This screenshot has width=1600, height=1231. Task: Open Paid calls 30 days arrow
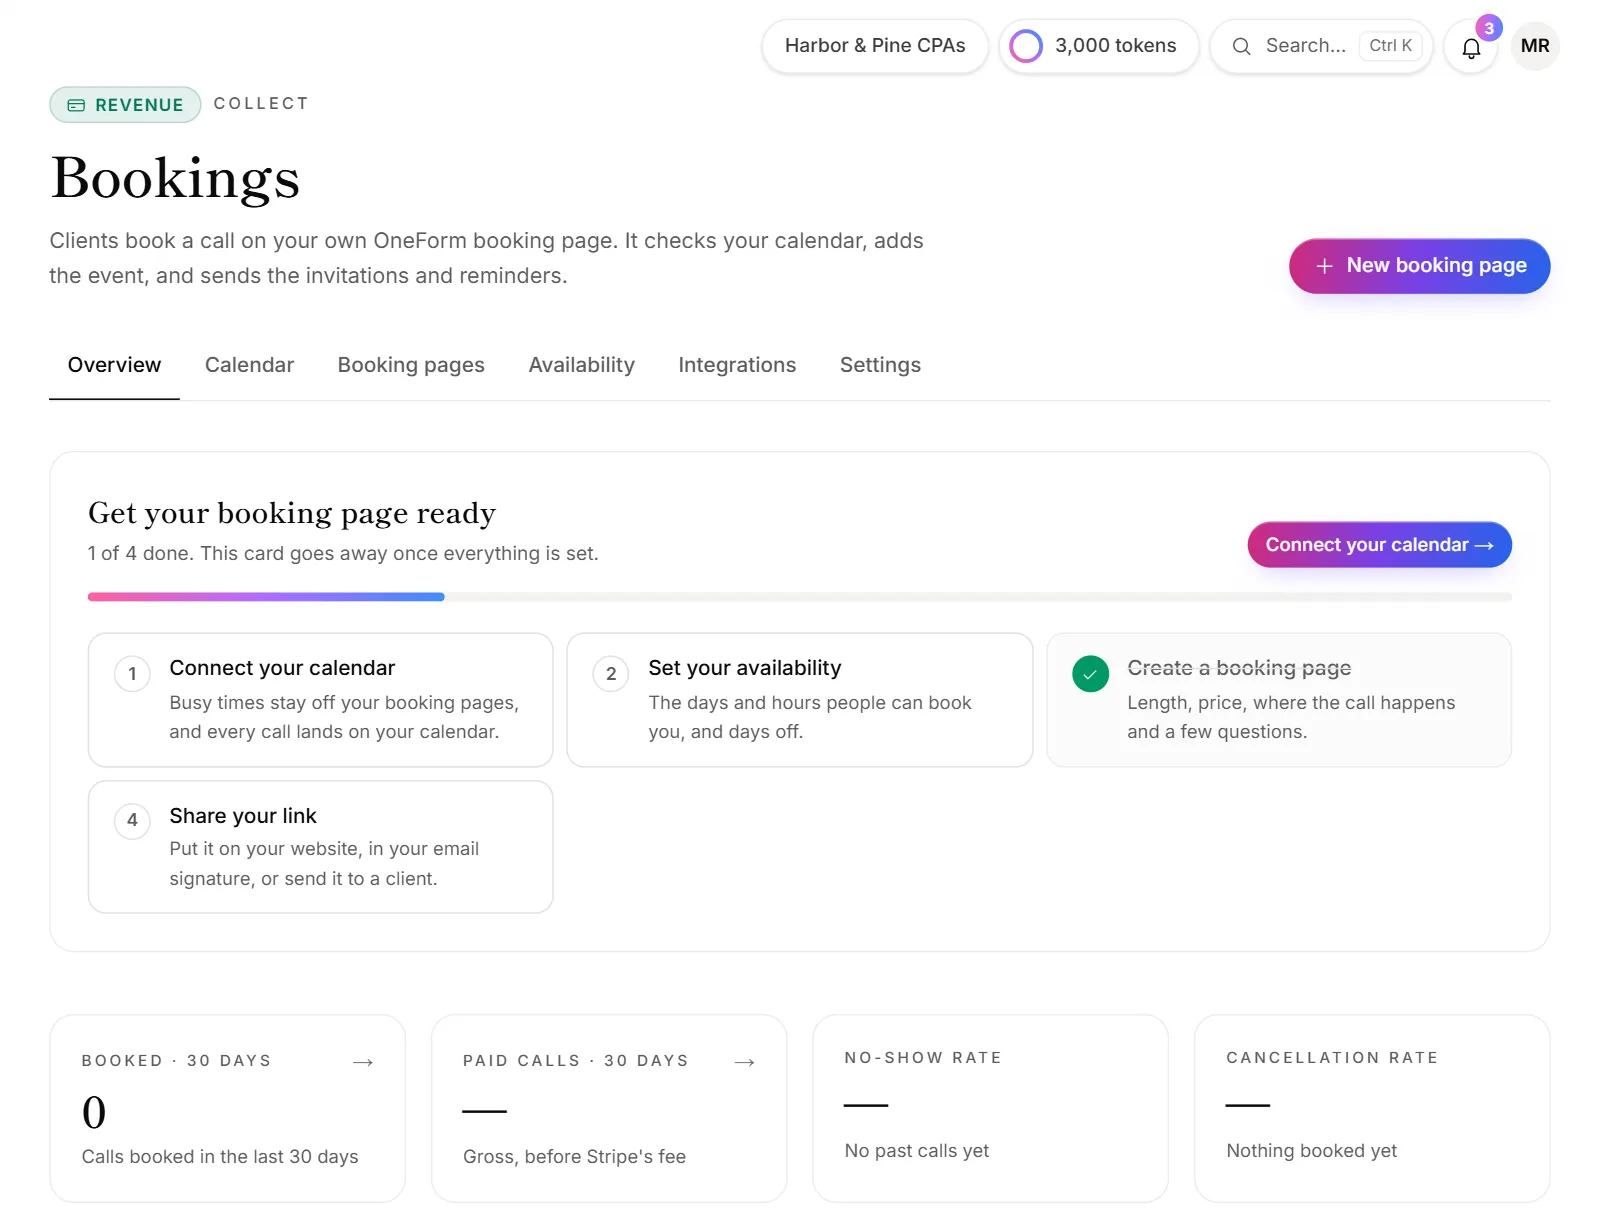(745, 1062)
